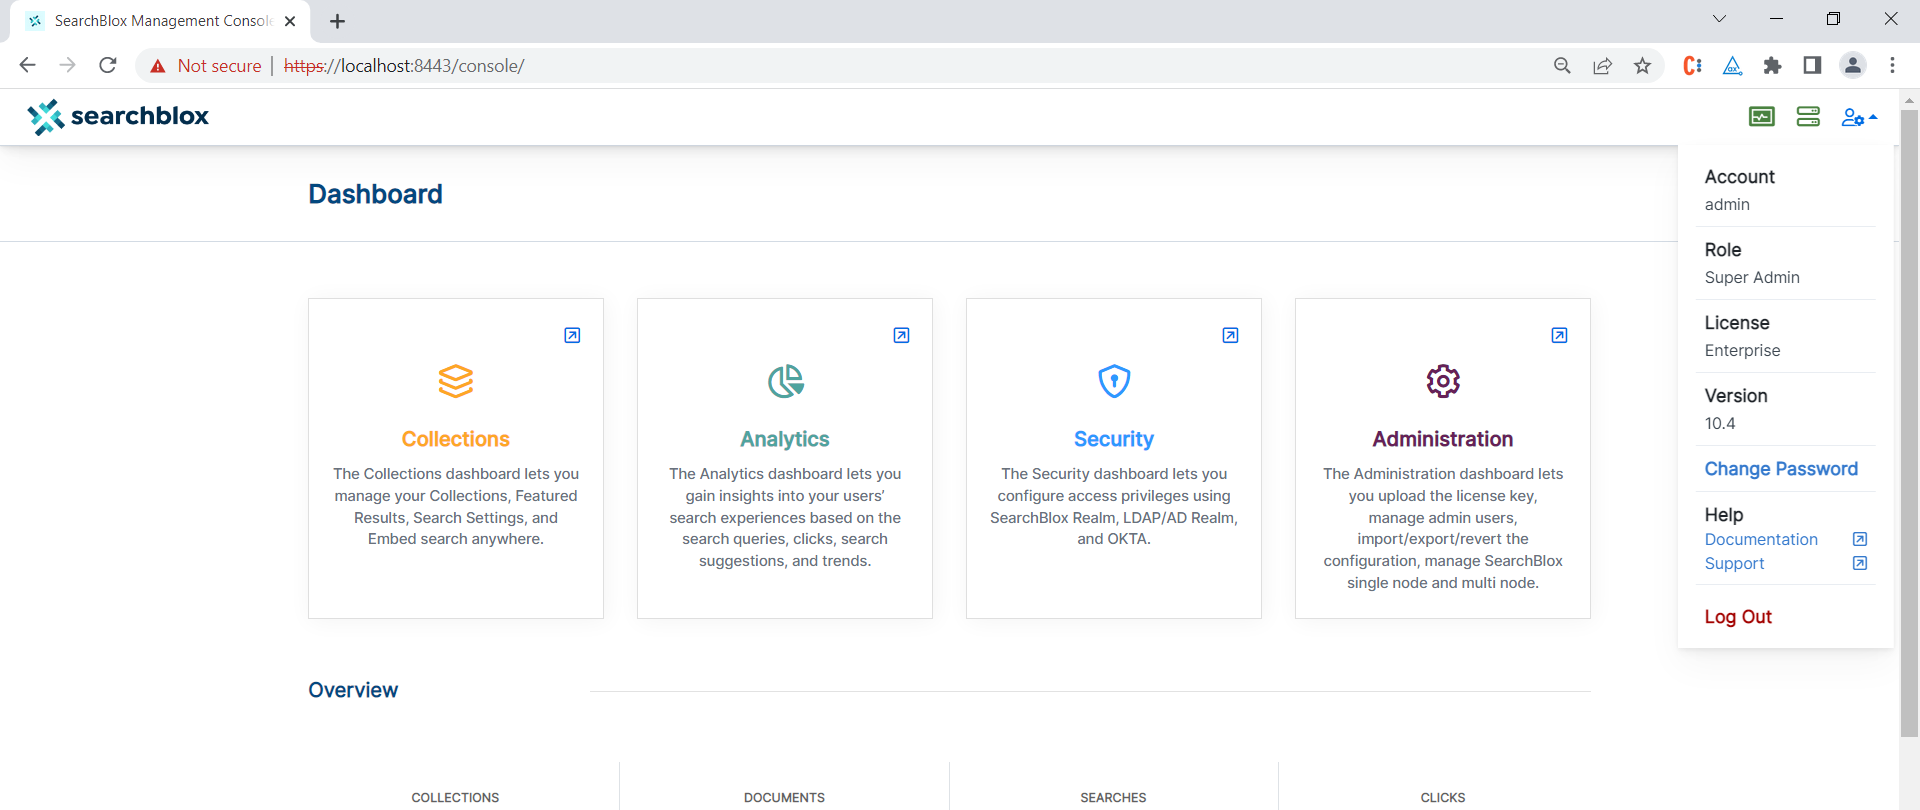Click the Not secure warning indicator
1920x810 pixels.
pos(205,66)
